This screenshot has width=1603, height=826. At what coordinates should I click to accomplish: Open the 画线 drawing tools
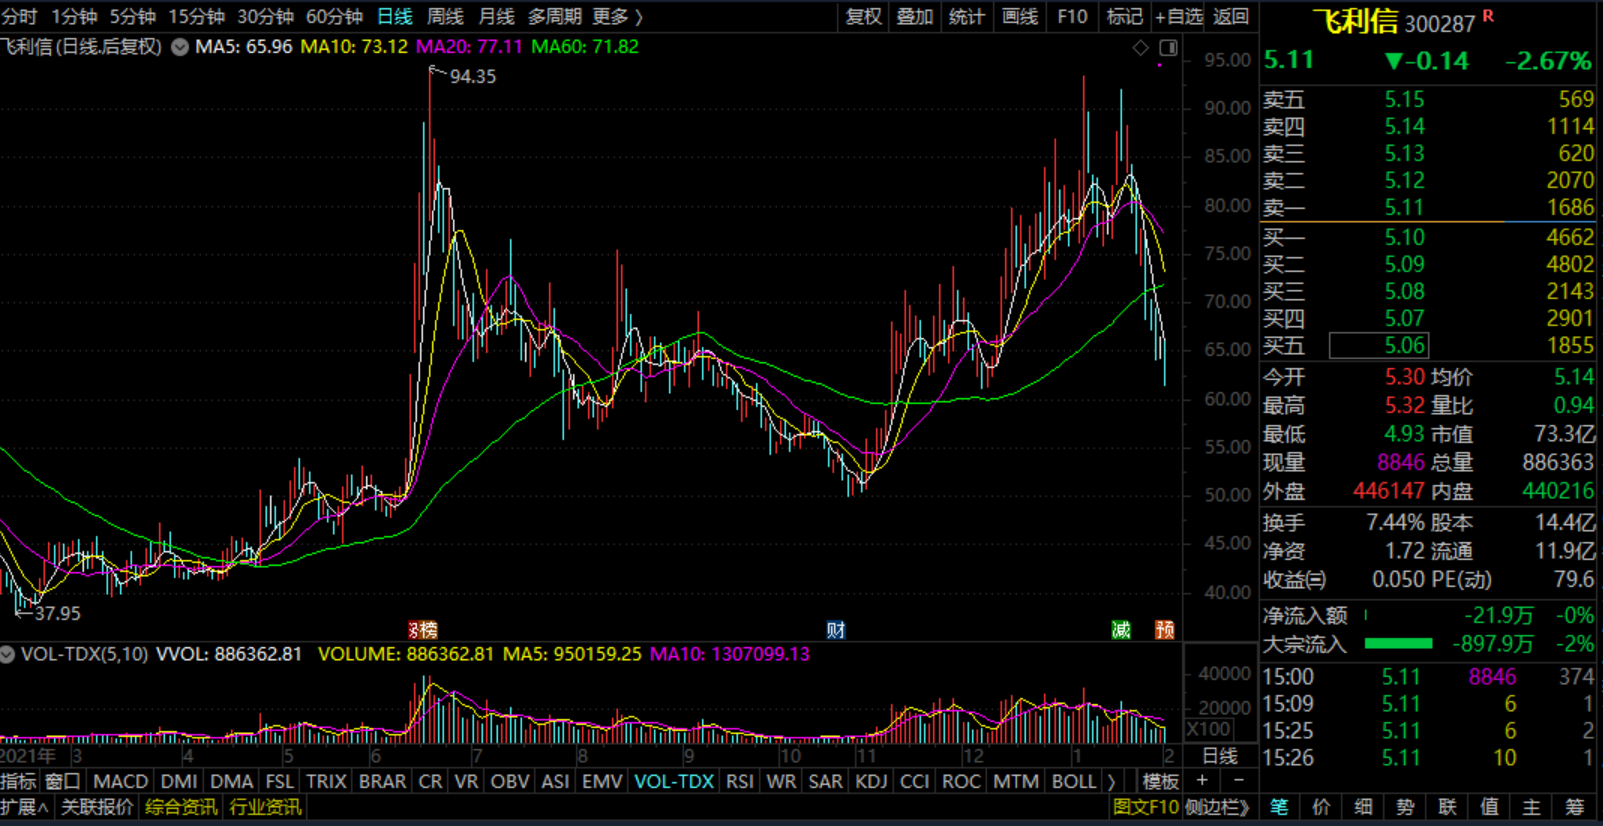pyautogui.click(x=1019, y=16)
